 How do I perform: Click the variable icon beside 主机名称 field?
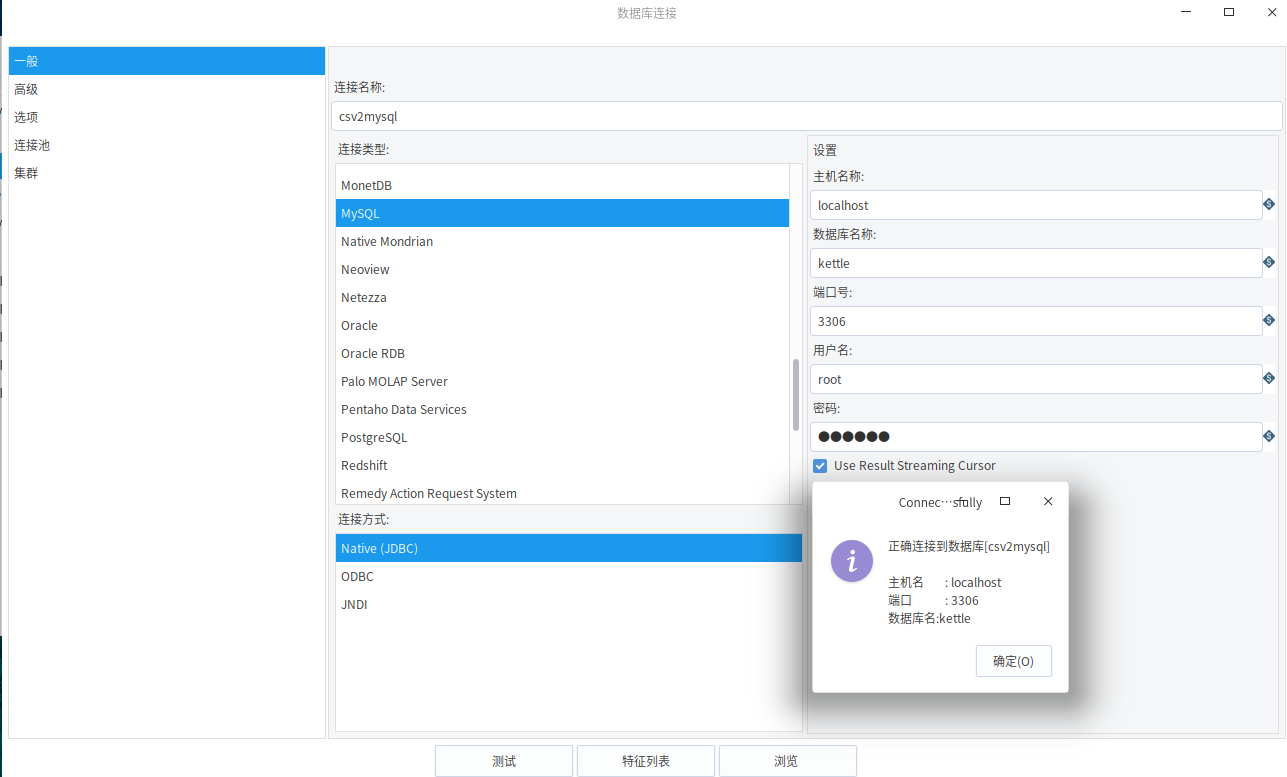click(x=1269, y=204)
